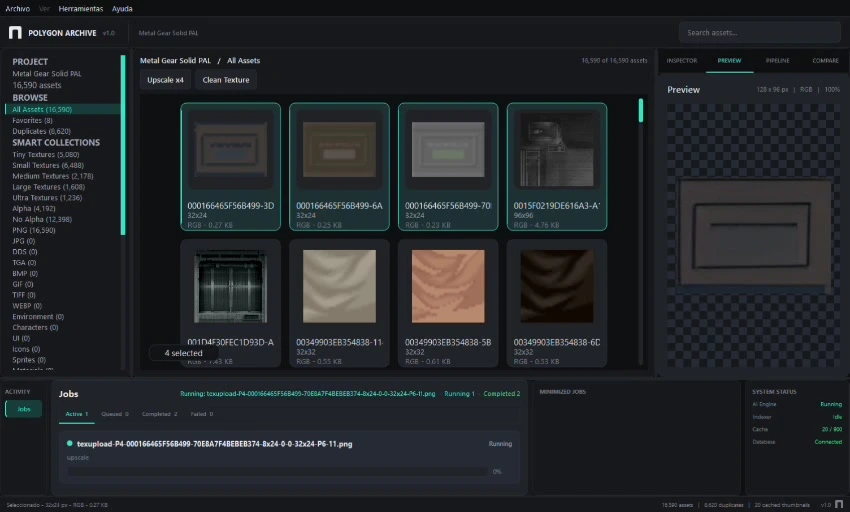The height and width of the screenshot is (512, 850).
Task: Filter by BMP (0)
Action: click(x=25, y=273)
